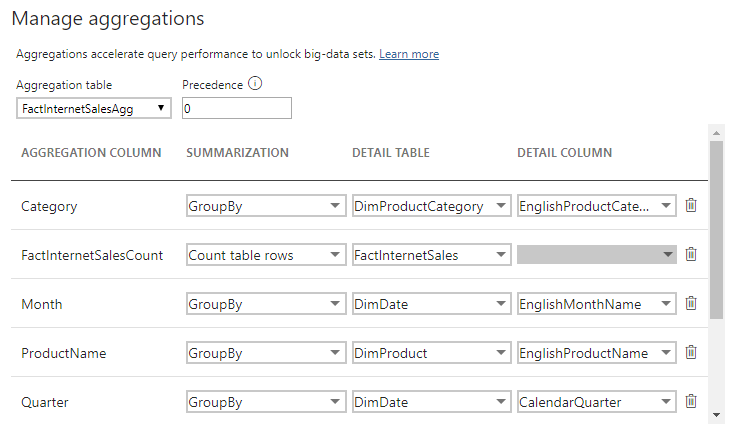Open the Learn more link
Screen dimensions: 748x448
coord(409,54)
